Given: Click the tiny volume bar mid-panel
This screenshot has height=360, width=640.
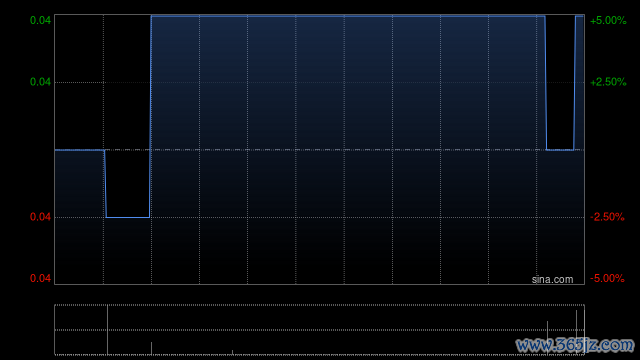Looking at the screenshot, I should (x=233, y=352).
